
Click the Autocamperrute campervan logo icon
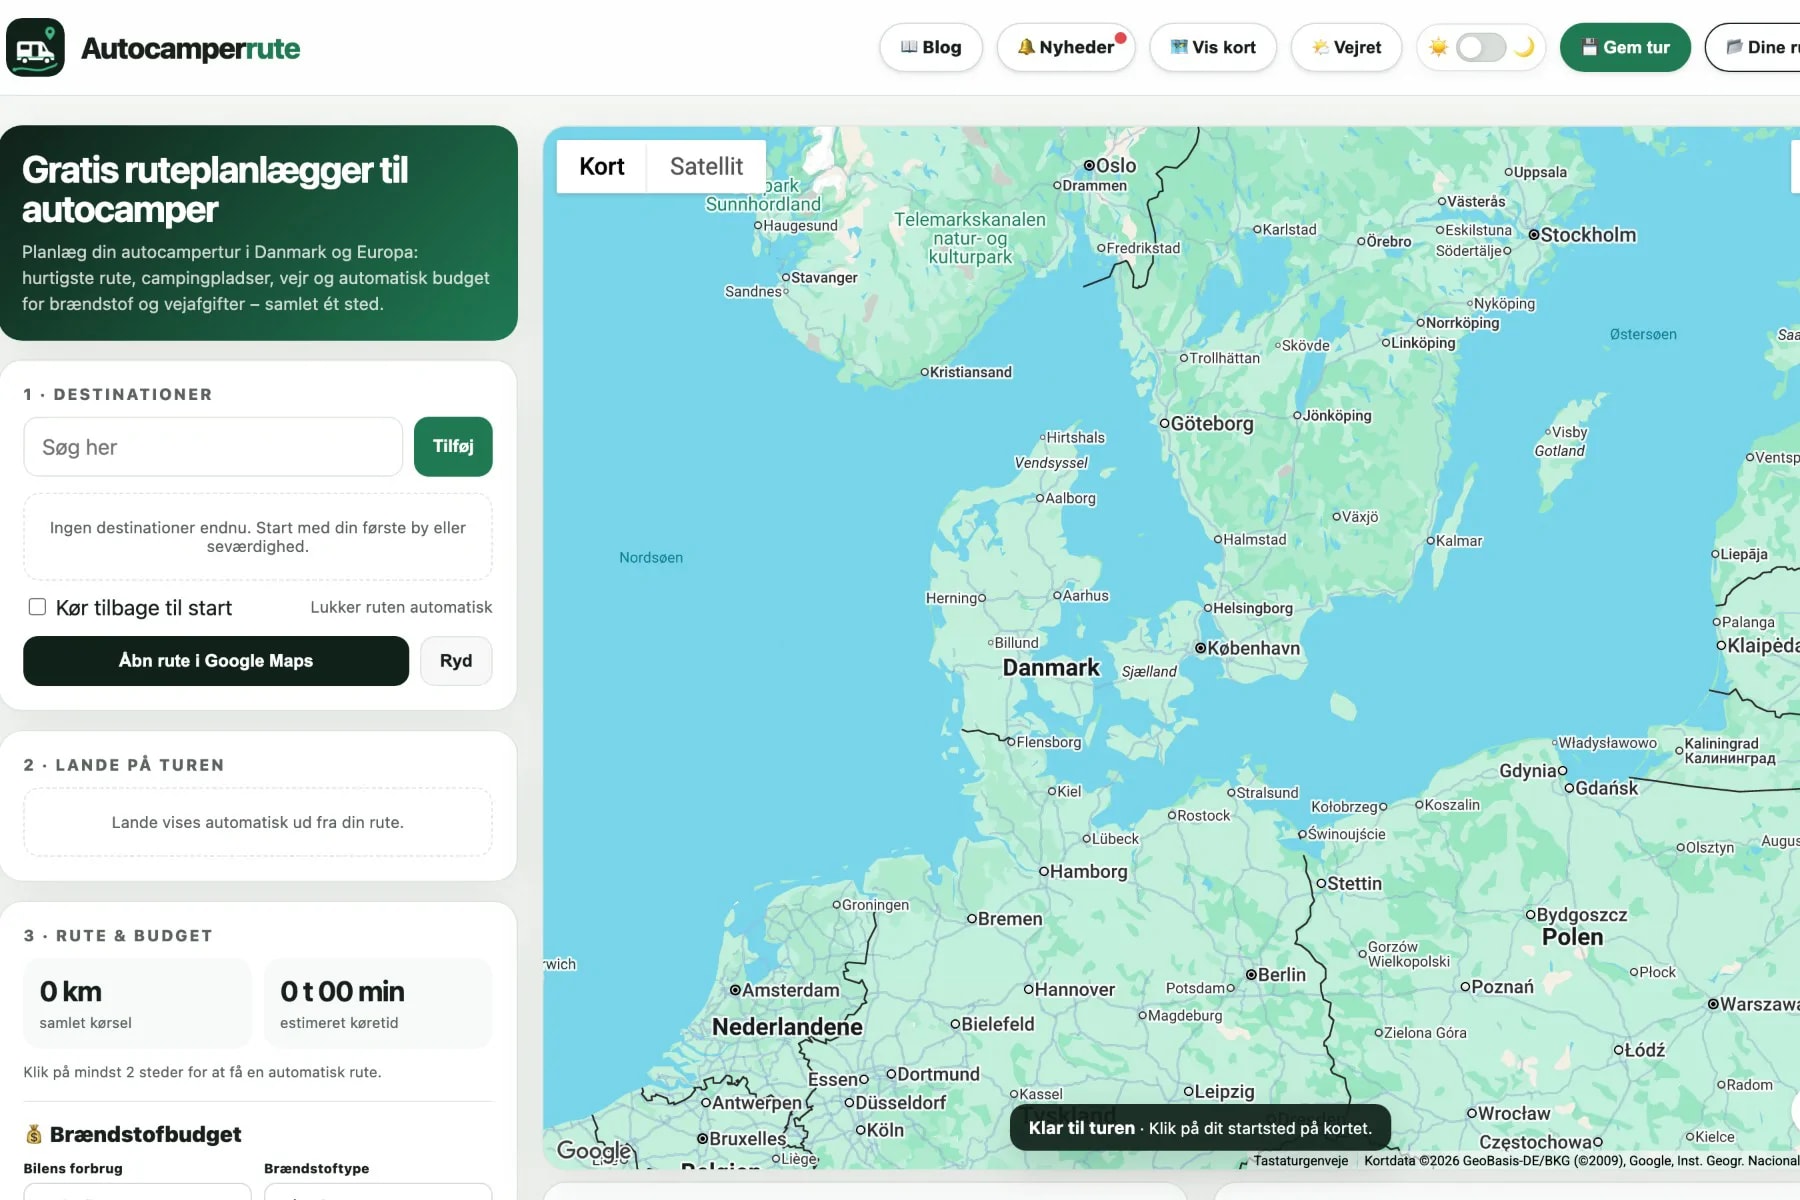tap(35, 47)
